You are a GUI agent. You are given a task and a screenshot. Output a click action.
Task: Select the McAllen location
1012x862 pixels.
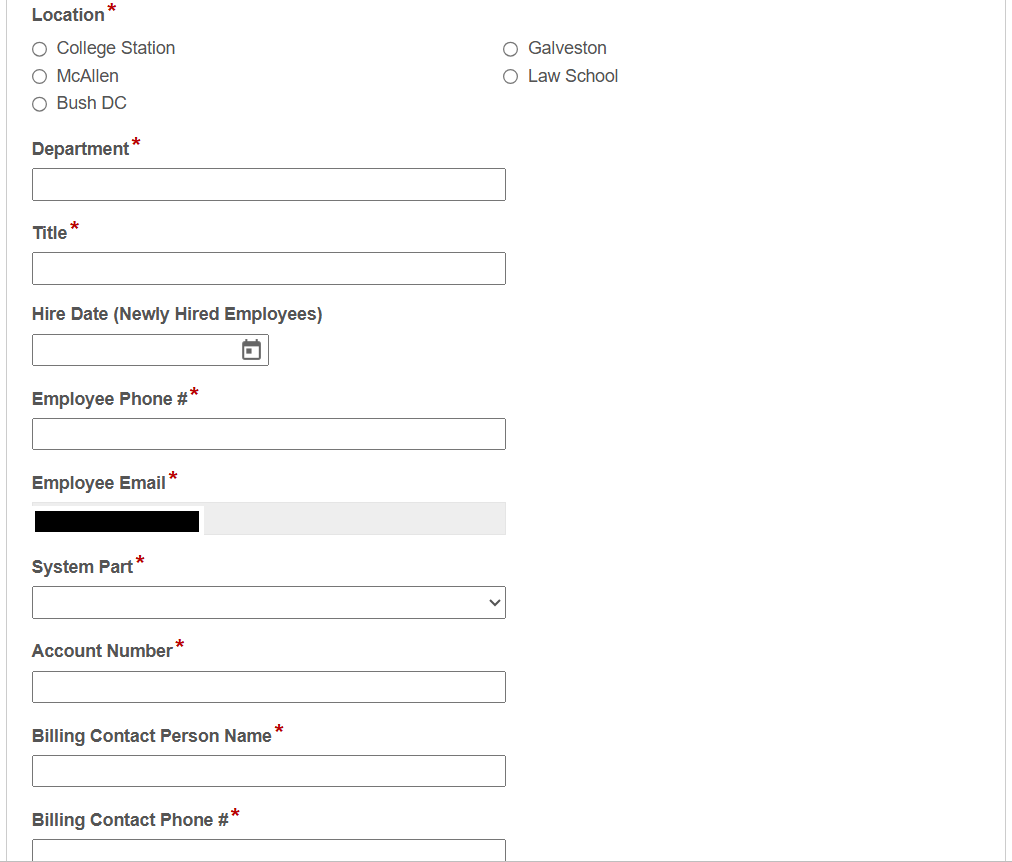pyautogui.click(x=39, y=76)
